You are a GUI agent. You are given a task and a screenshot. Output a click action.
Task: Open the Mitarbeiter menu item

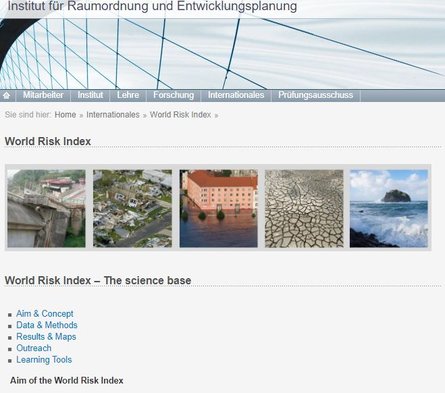pos(43,95)
